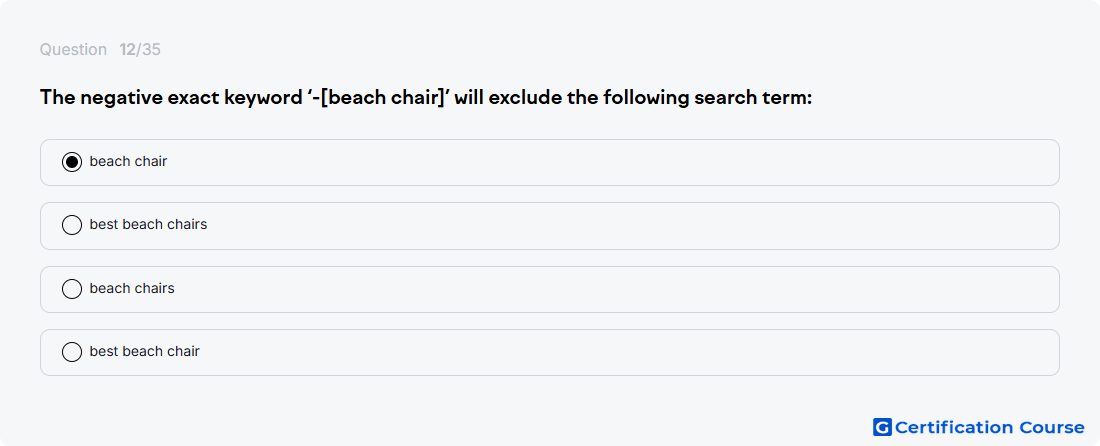Click the 'Question' label at top

pos(73,49)
